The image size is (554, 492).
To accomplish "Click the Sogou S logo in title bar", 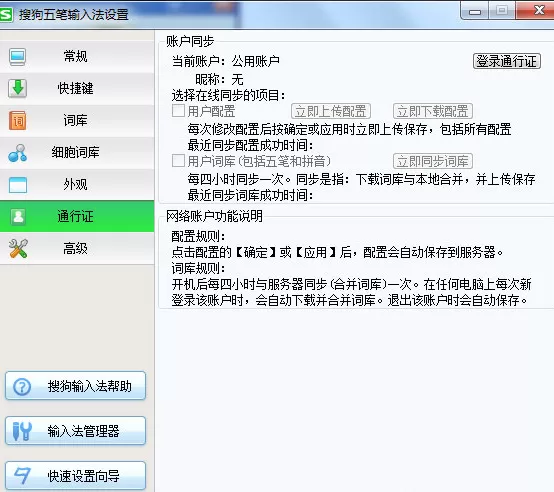I will tap(6, 14).
